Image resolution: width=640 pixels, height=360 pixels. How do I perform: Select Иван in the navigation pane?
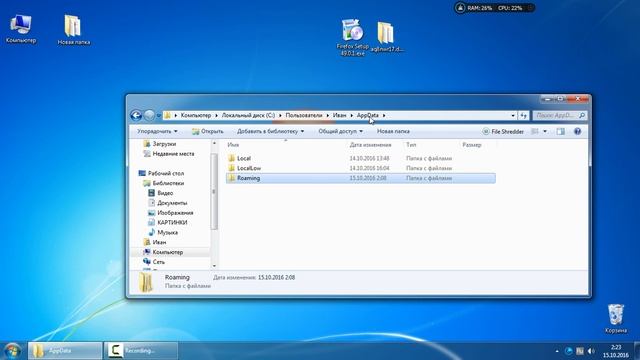point(159,242)
